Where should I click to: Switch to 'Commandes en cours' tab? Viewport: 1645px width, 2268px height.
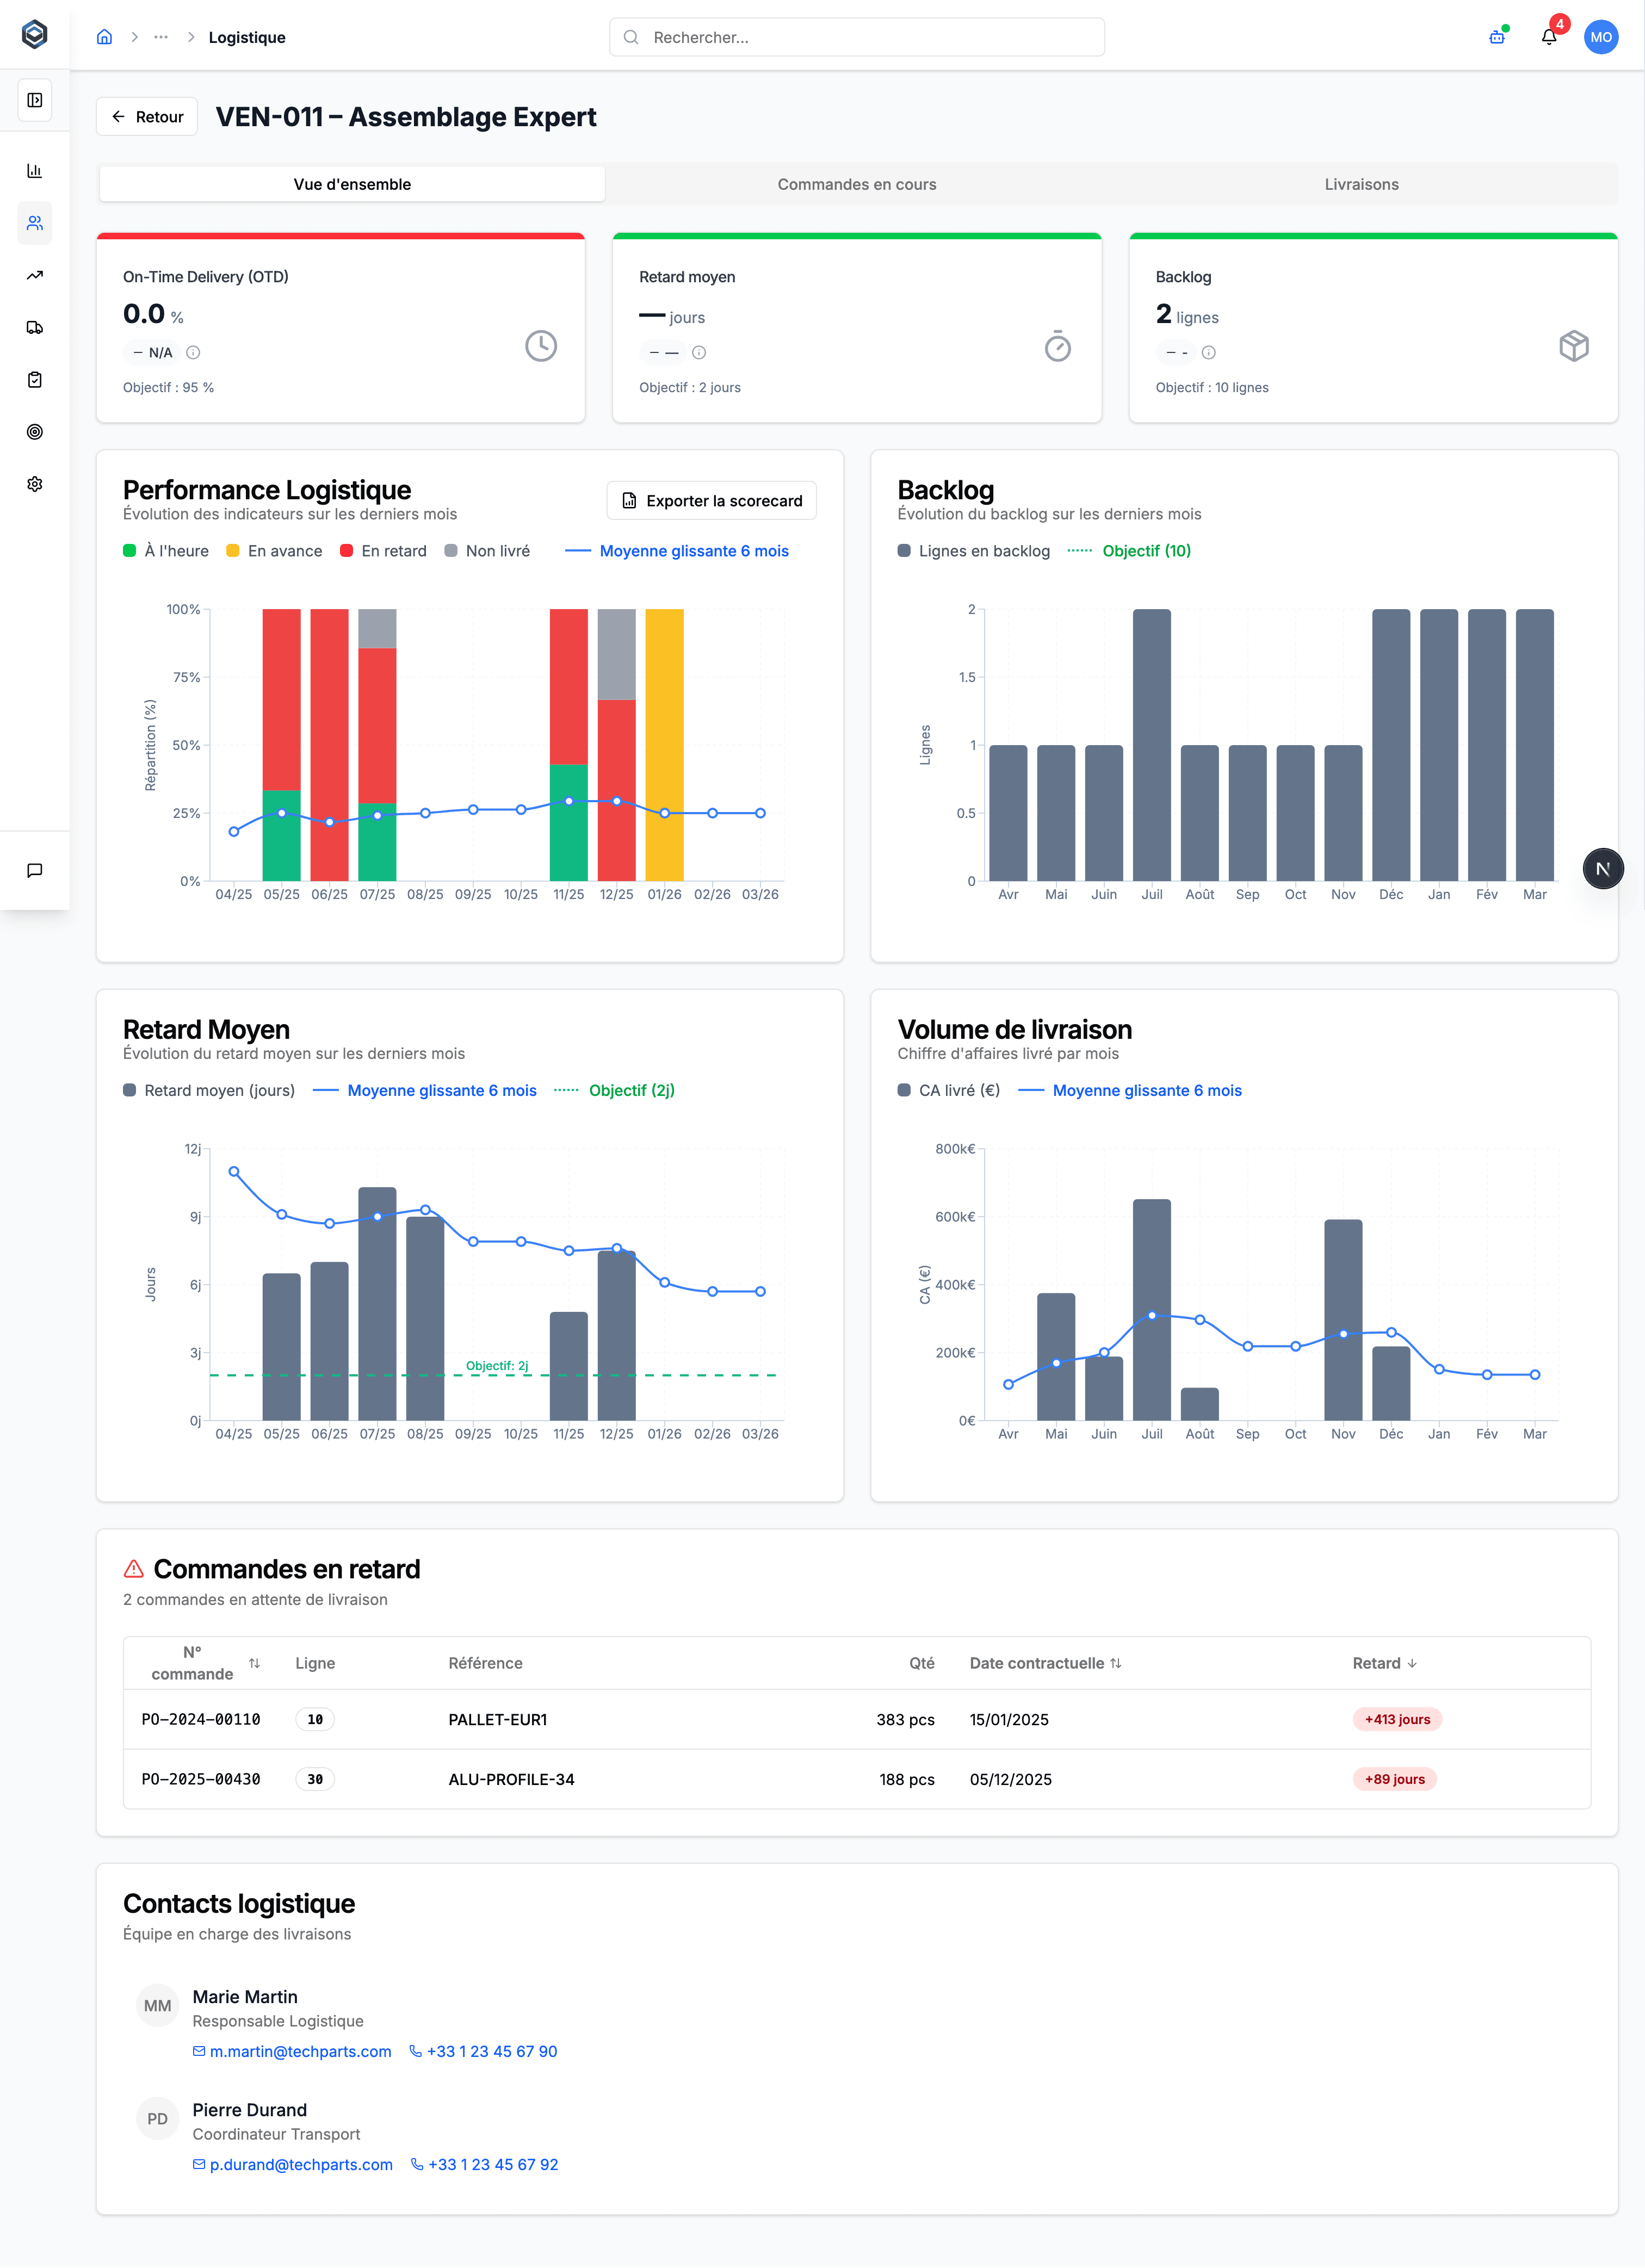[x=857, y=184]
